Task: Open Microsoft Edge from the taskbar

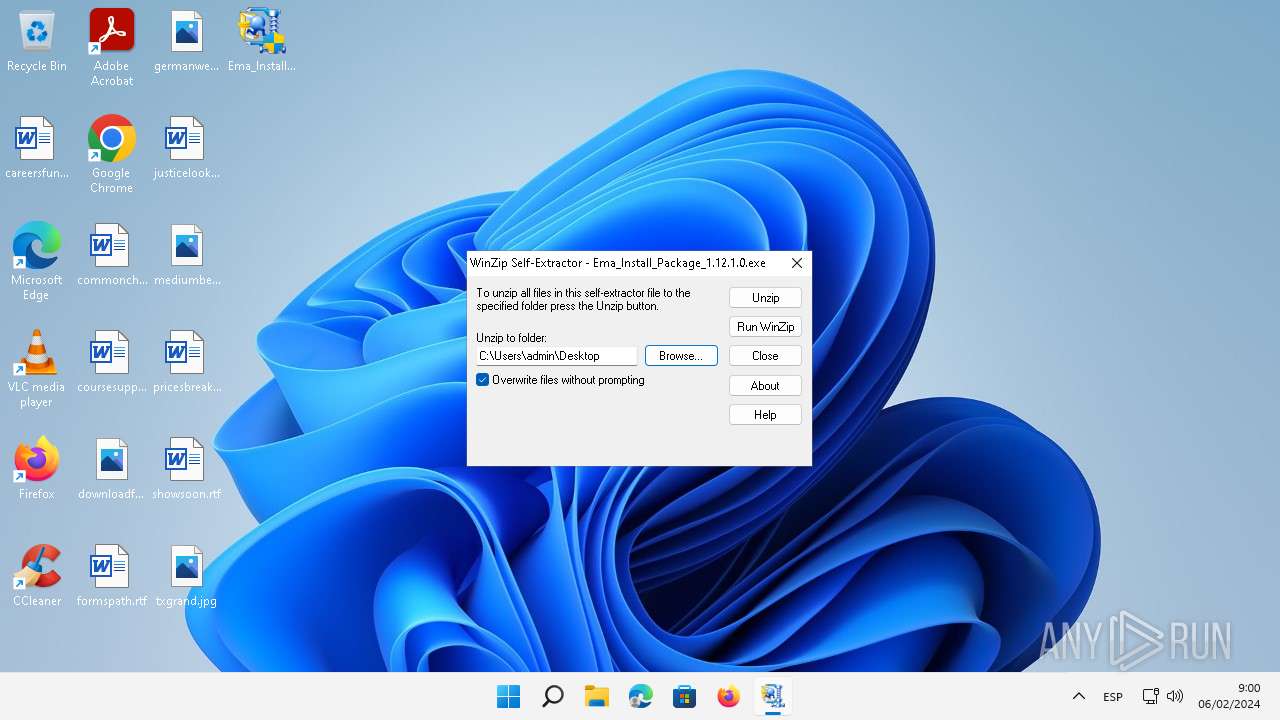Action: pos(641,696)
